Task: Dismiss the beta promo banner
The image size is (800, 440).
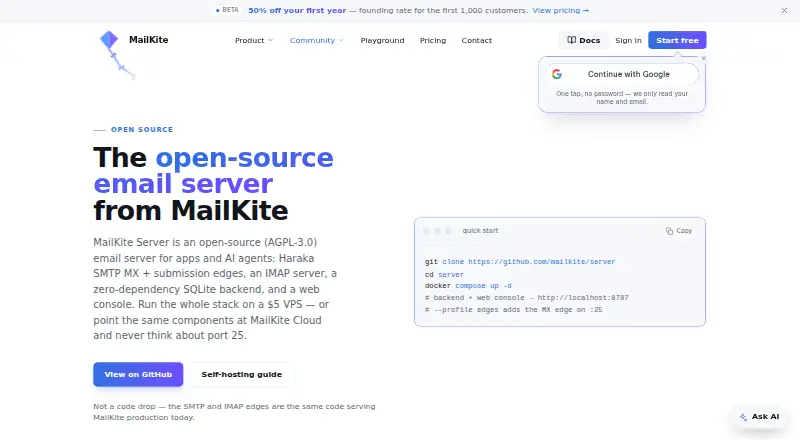Action: pyautogui.click(x=784, y=10)
